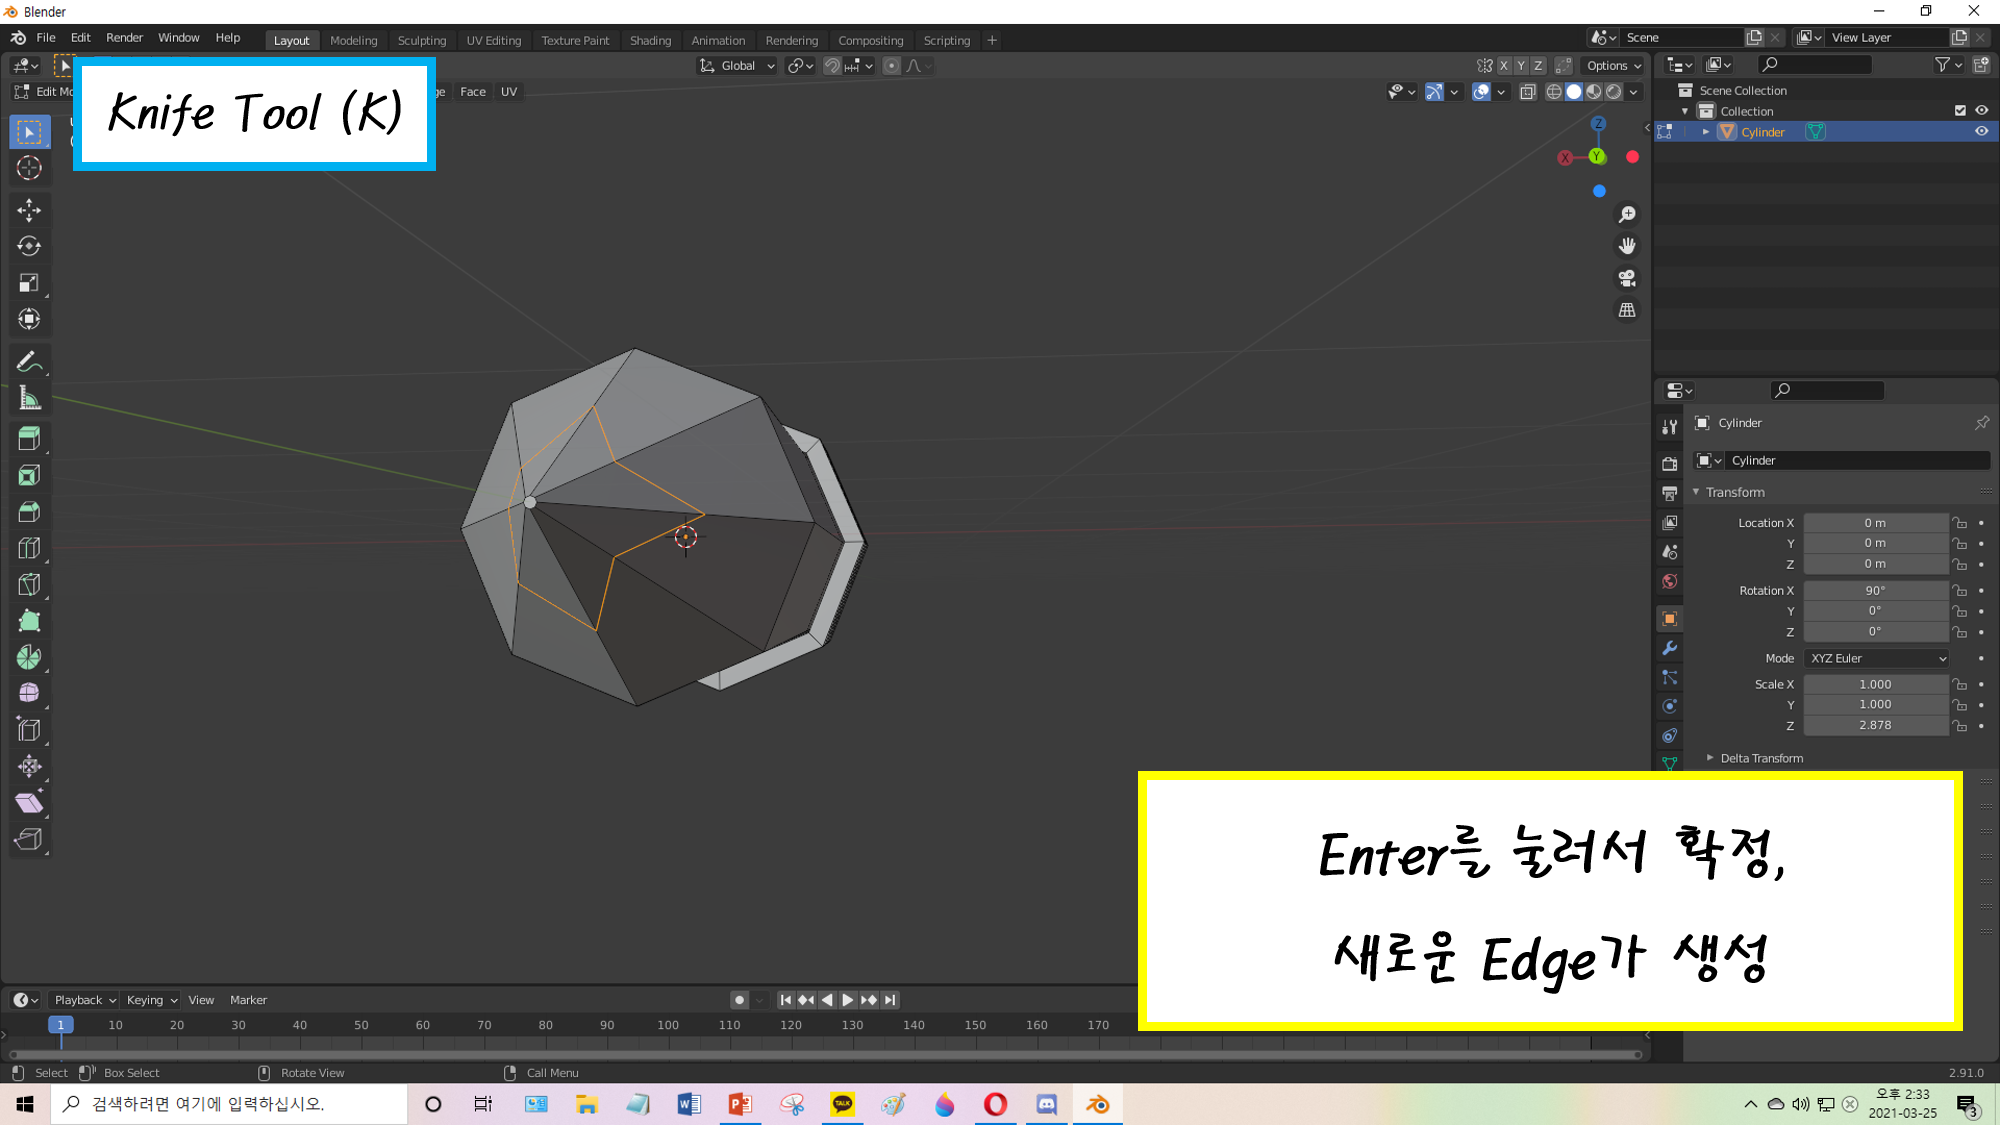This screenshot has width=2000, height=1125.
Task: Open the Modifier properties wrench tab
Action: pyautogui.click(x=1669, y=648)
